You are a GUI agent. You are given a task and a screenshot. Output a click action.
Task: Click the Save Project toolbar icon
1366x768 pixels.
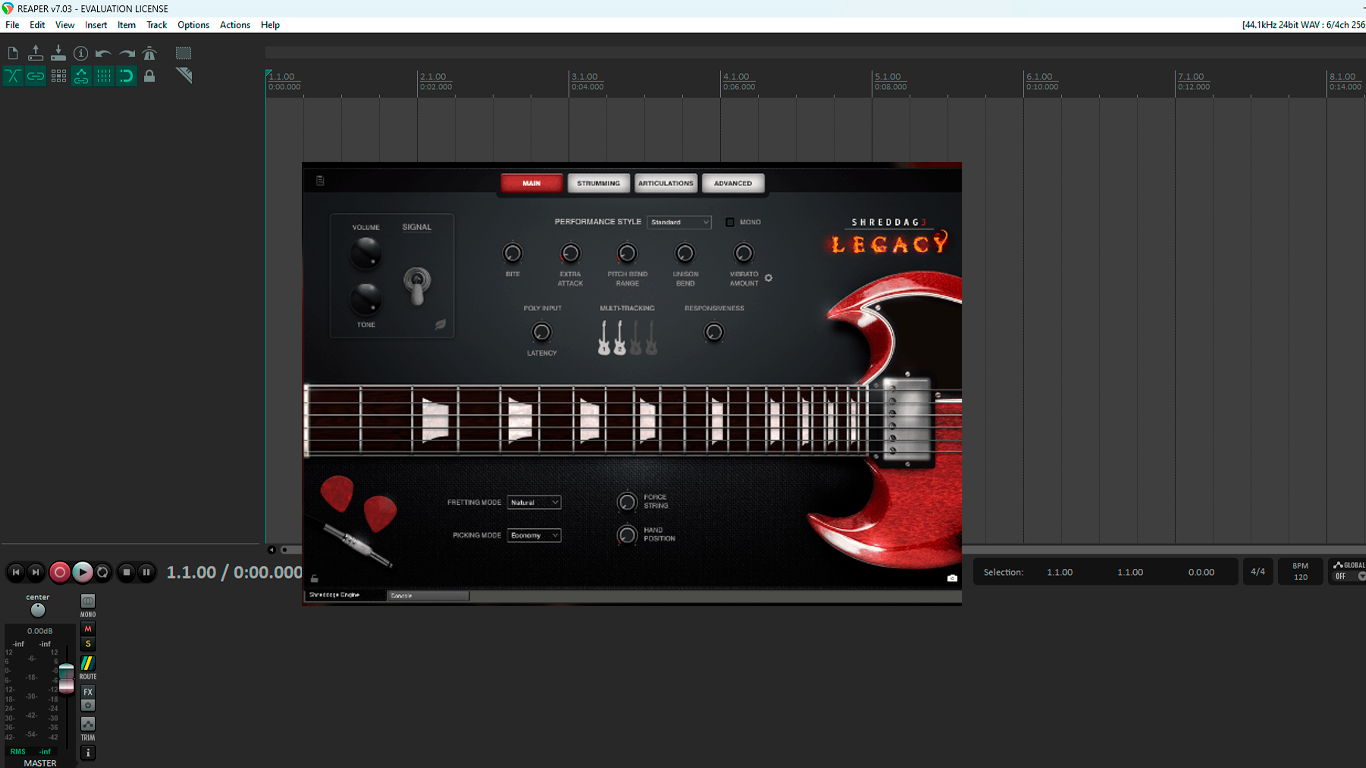point(58,53)
